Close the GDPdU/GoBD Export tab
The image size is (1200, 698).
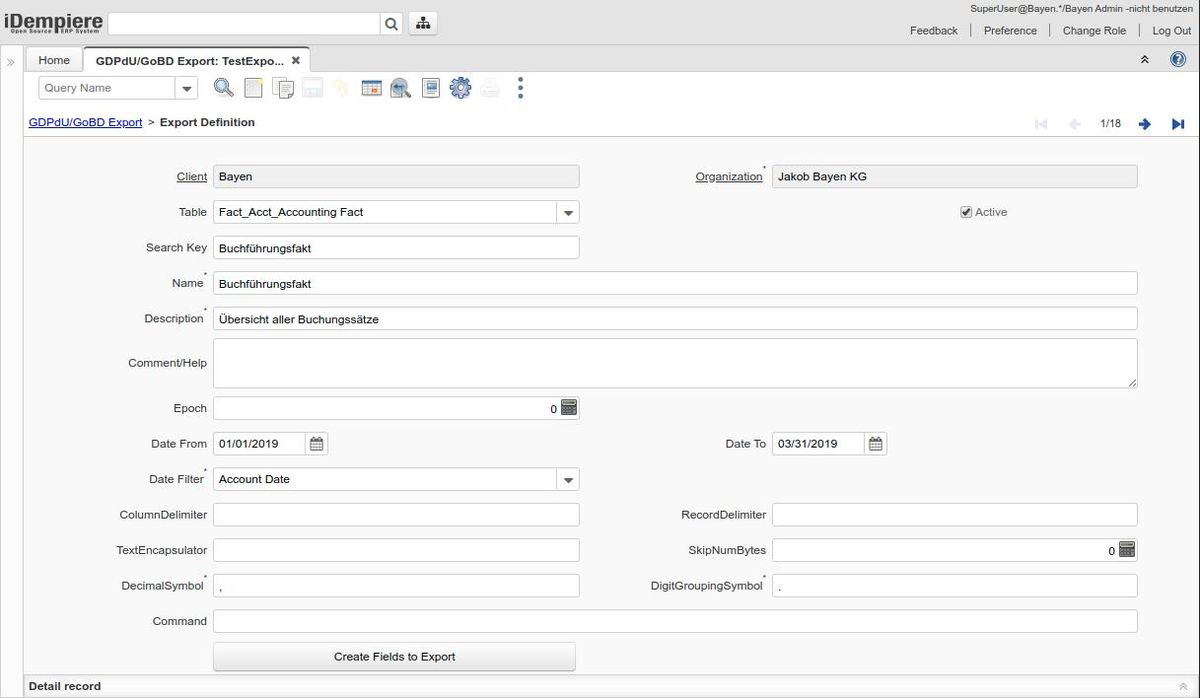click(296, 60)
